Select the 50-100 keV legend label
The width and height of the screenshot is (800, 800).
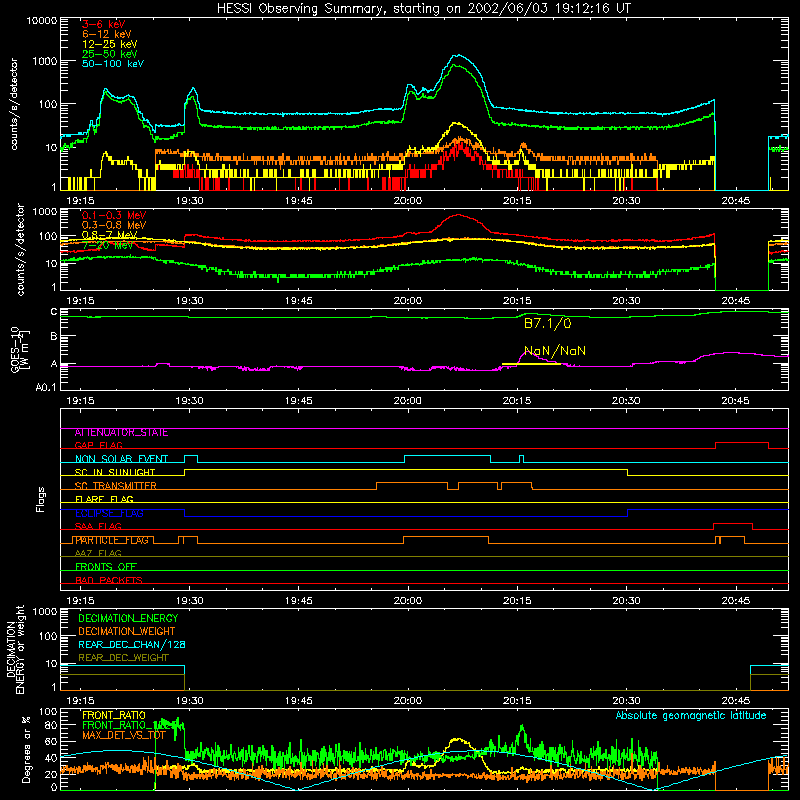pyautogui.click(x=113, y=64)
